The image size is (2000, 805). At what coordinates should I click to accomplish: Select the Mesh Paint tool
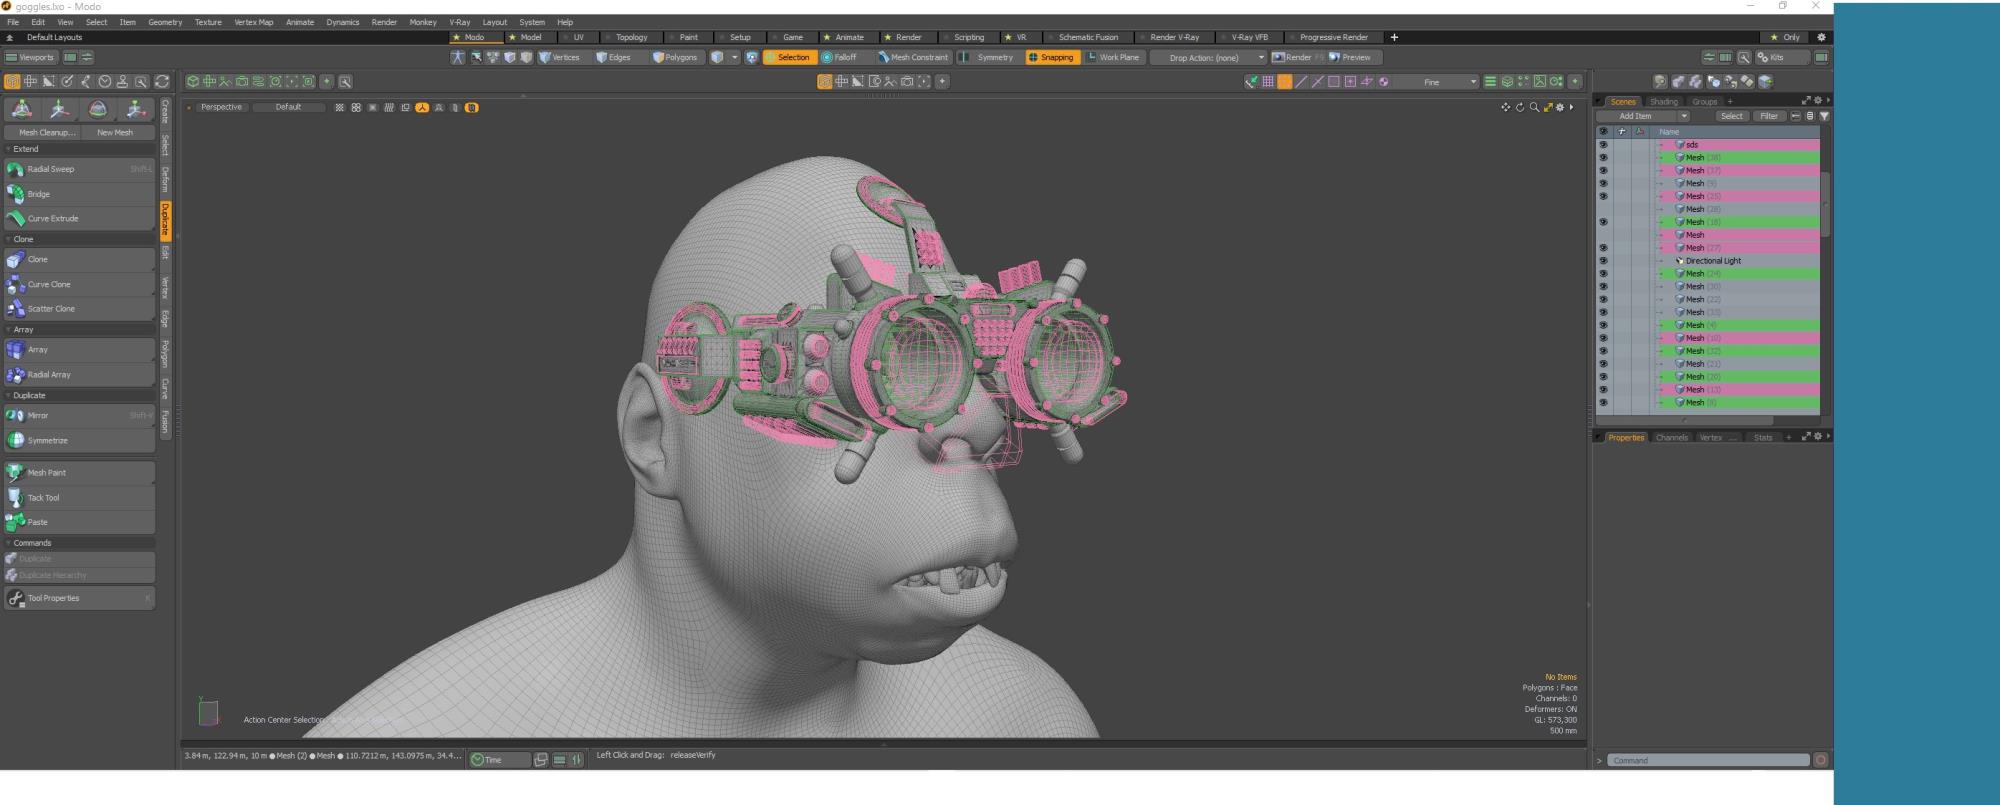[79, 473]
